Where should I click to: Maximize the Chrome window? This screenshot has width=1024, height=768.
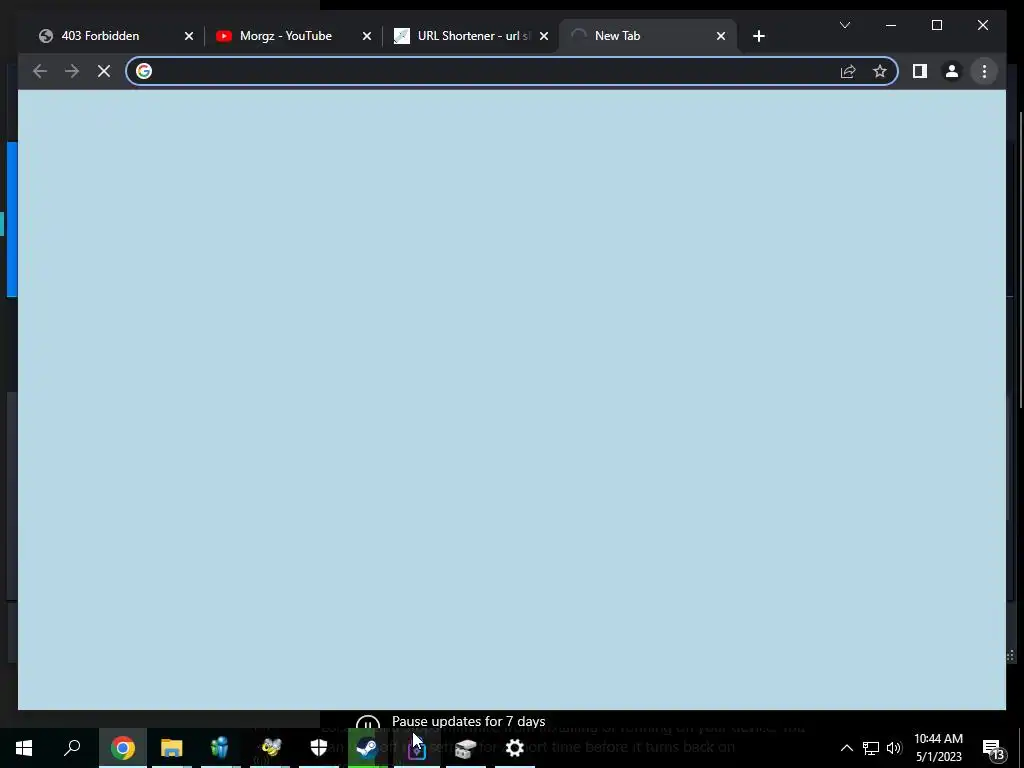pyautogui.click(x=936, y=25)
